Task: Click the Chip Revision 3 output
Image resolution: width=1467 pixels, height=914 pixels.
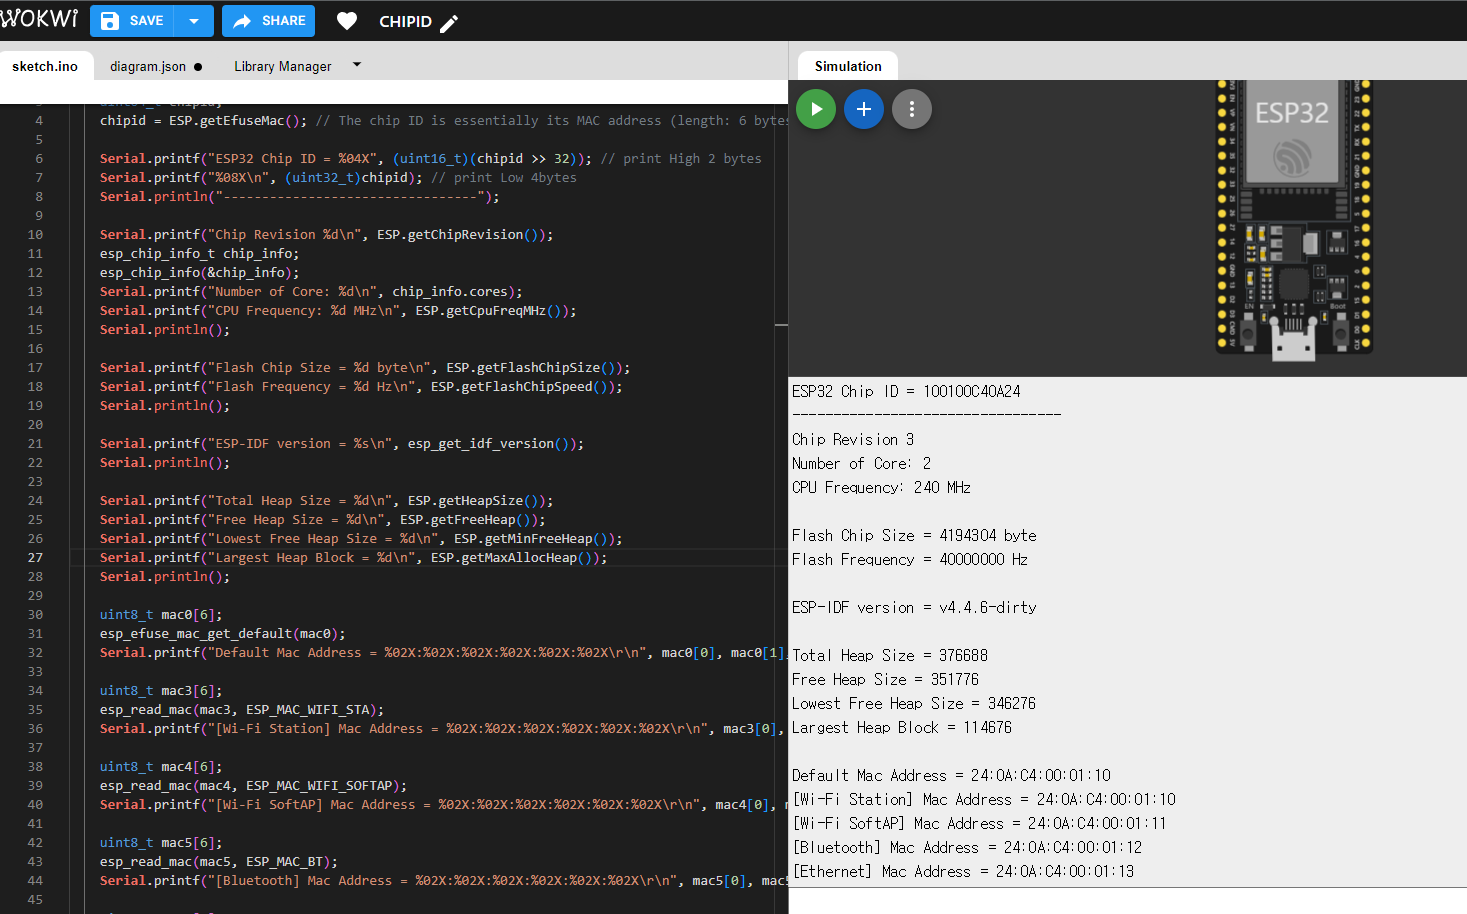Action: point(853,439)
